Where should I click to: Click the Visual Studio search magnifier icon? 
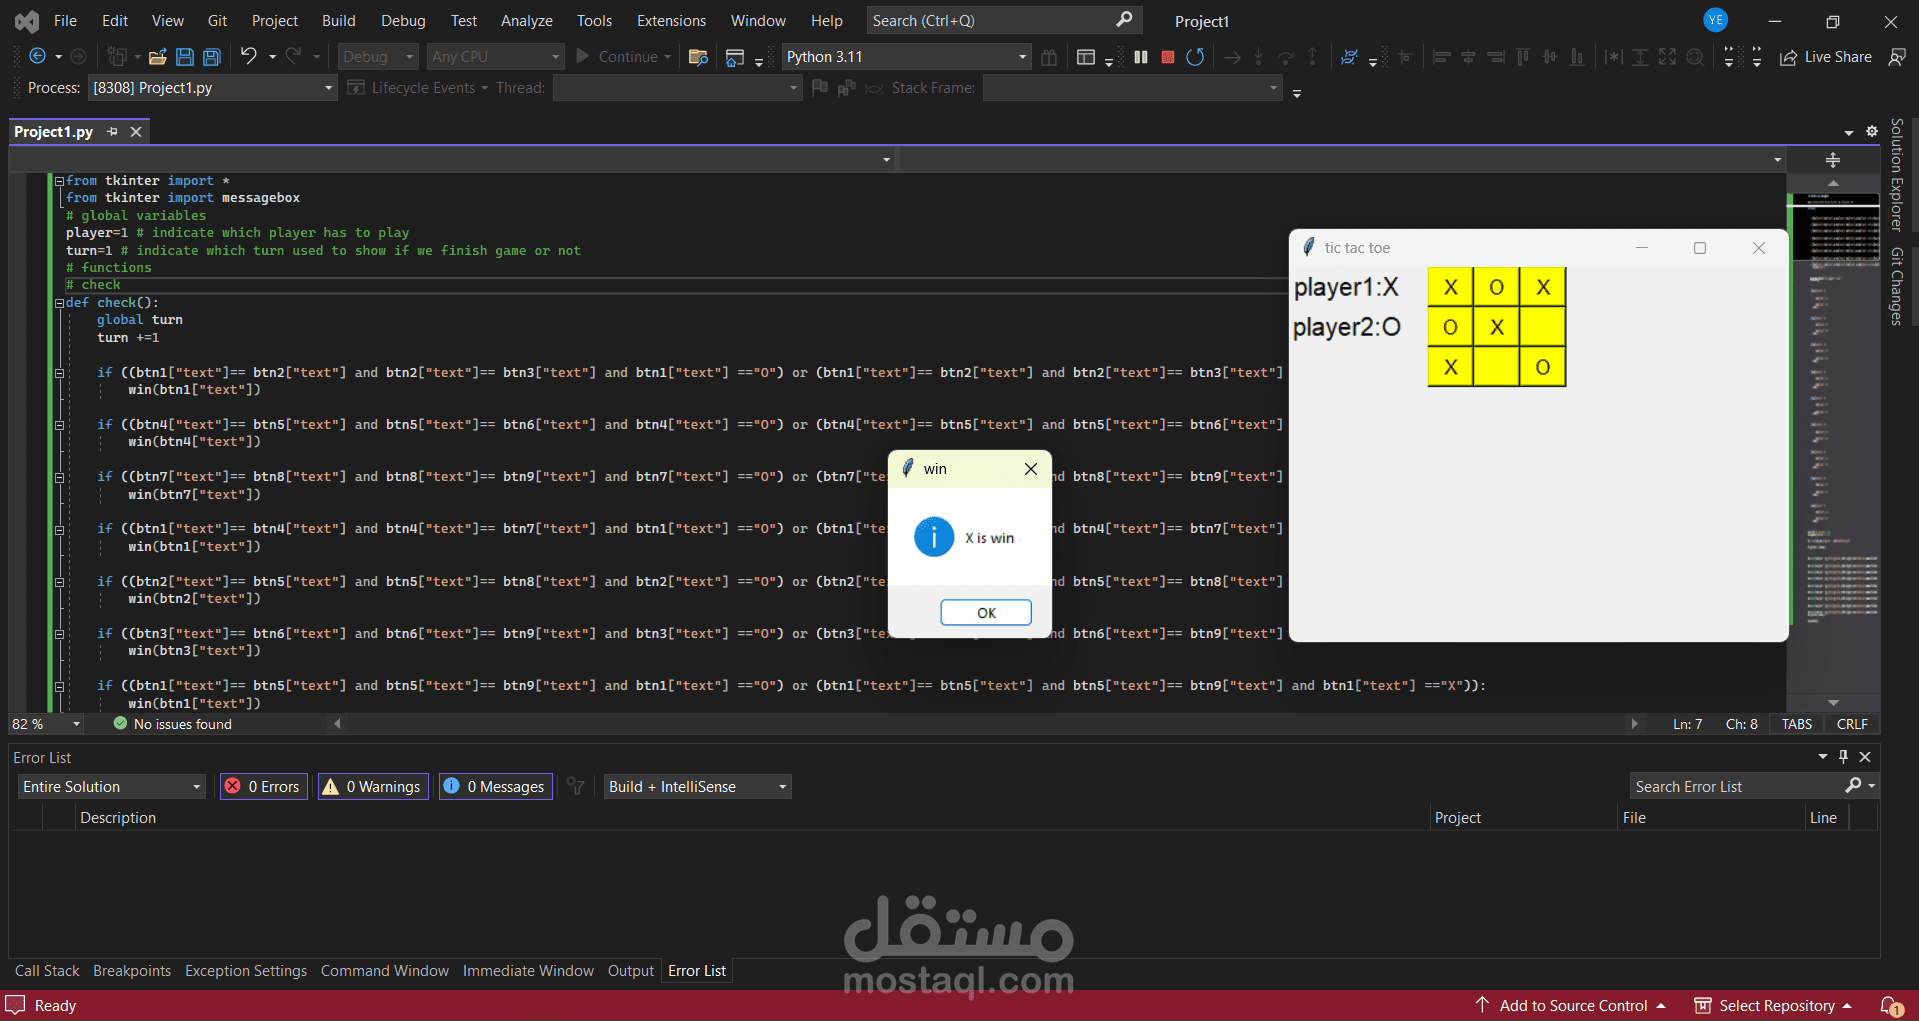pos(1124,20)
